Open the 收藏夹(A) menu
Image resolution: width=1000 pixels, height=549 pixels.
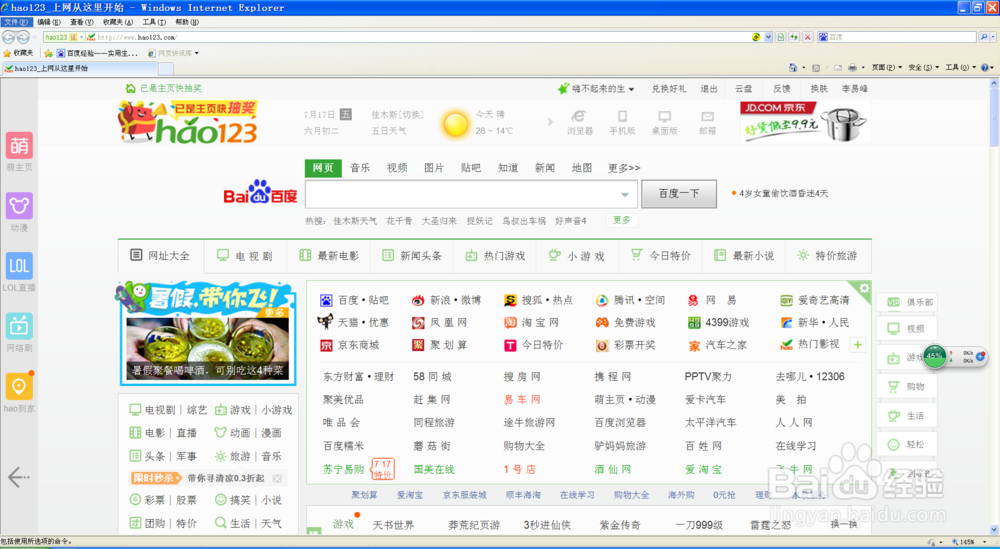(118, 22)
